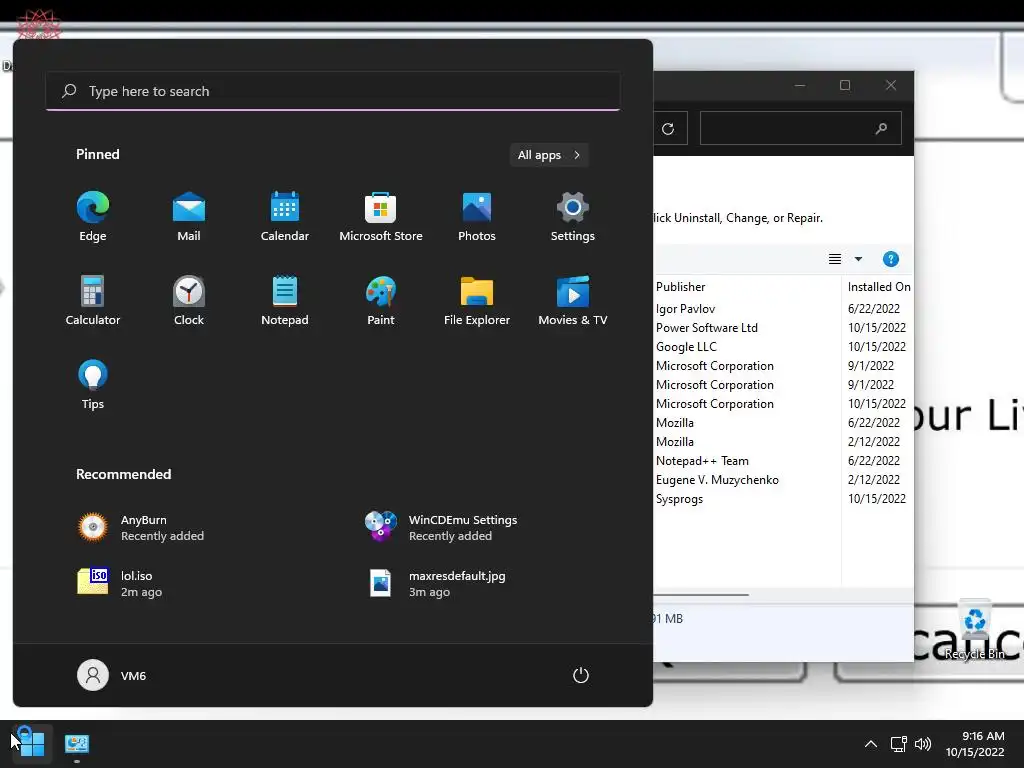The image size is (1024, 768).
Task: Click the Windows Start button on taskbar
Action: tap(31, 744)
